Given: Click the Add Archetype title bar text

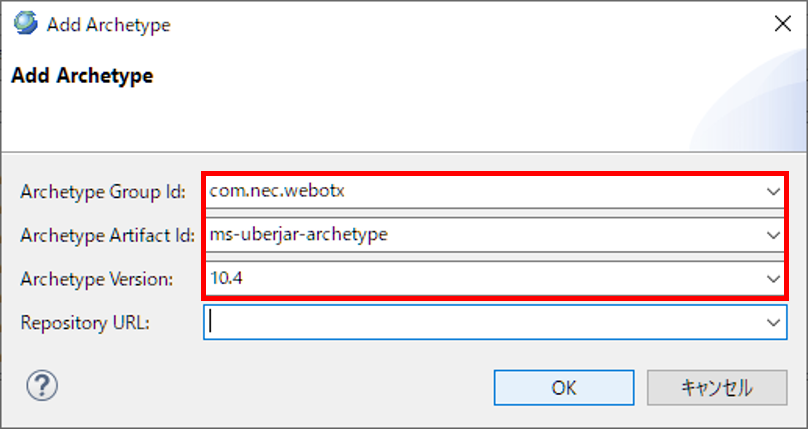Looking at the screenshot, I should [108, 25].
